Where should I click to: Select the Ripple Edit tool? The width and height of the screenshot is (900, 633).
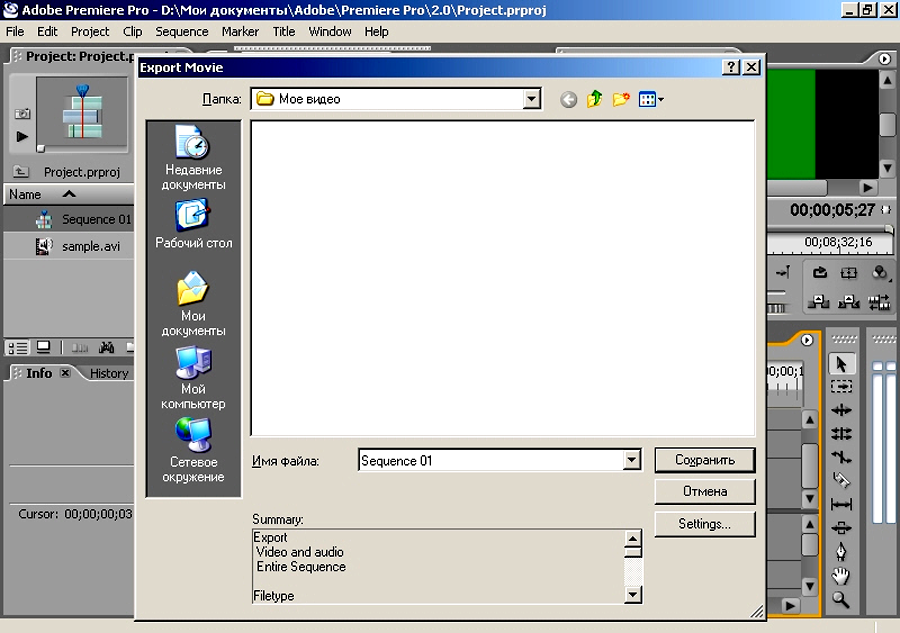coord(841,410)
